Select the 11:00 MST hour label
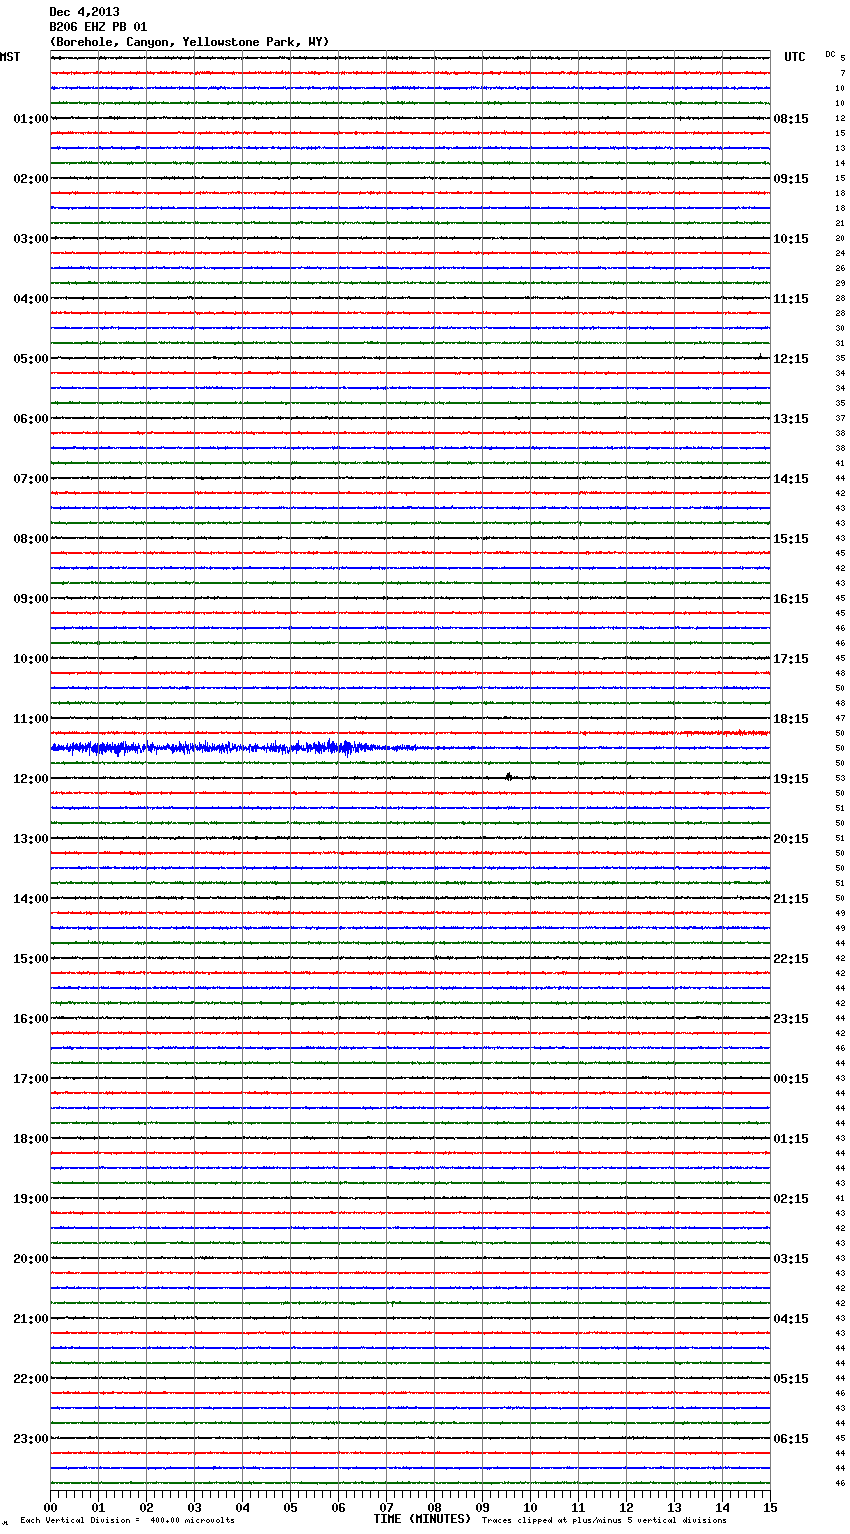850x1534 pixels. pyautogui.click(x=30, y=719)
